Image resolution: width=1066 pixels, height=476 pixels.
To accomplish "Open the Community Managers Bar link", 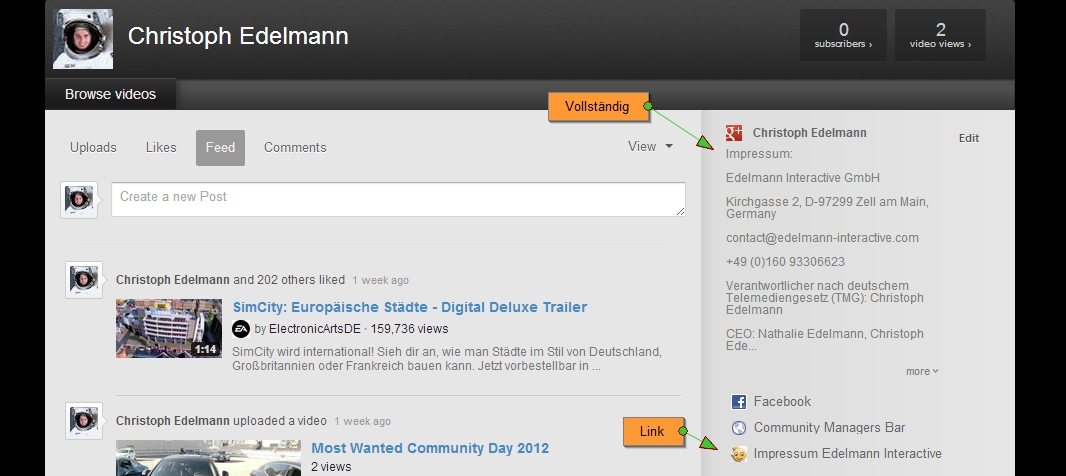I will coord(829,428).
